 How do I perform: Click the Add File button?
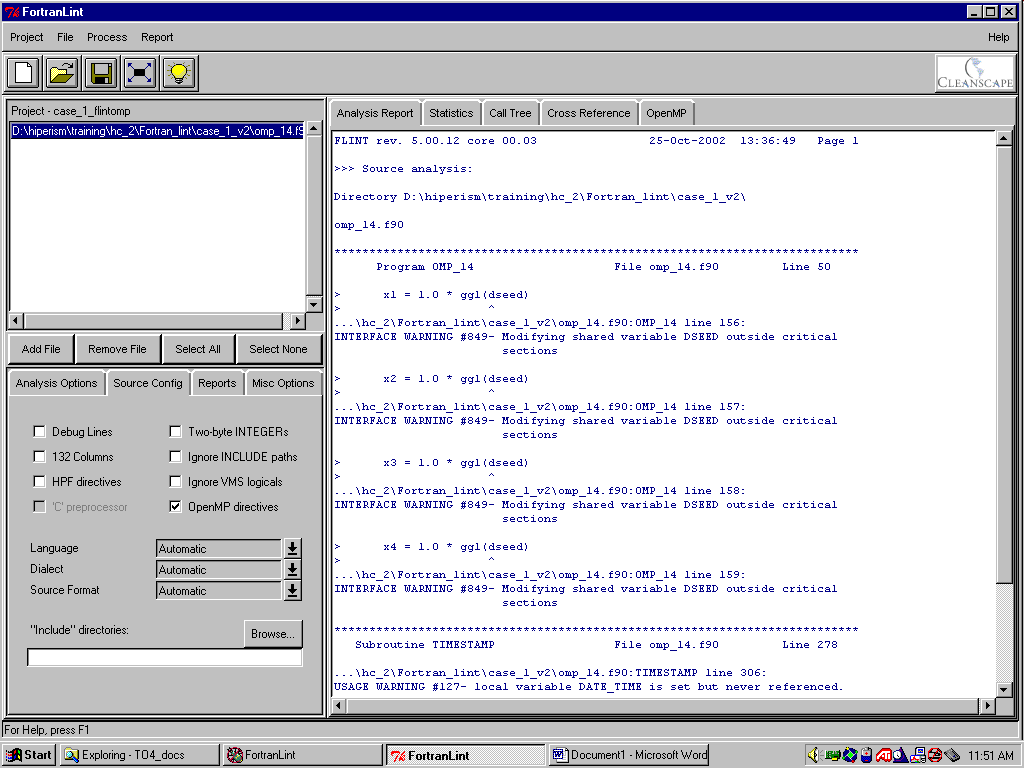41,349
